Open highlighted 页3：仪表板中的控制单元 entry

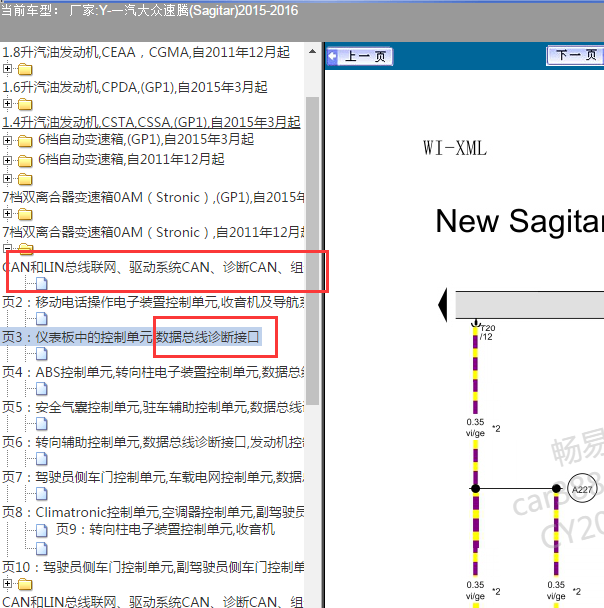[x=131, y=337]
